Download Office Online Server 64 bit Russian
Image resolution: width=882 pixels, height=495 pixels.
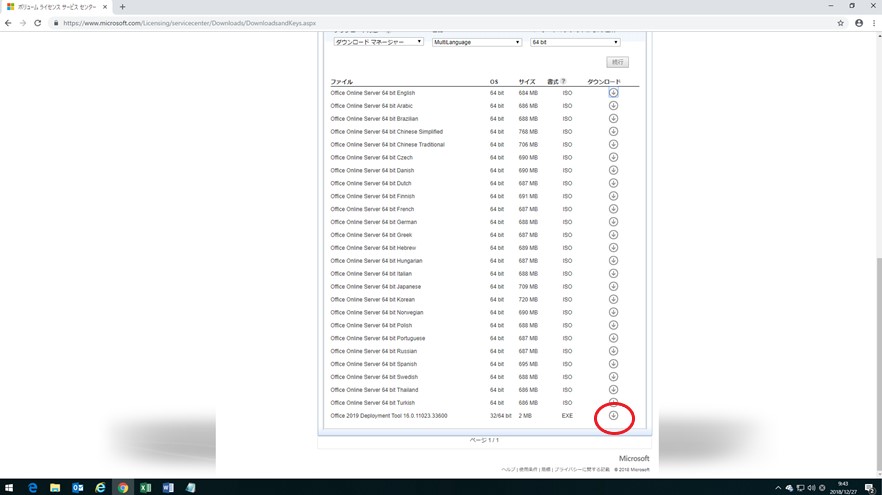point(613,352)
